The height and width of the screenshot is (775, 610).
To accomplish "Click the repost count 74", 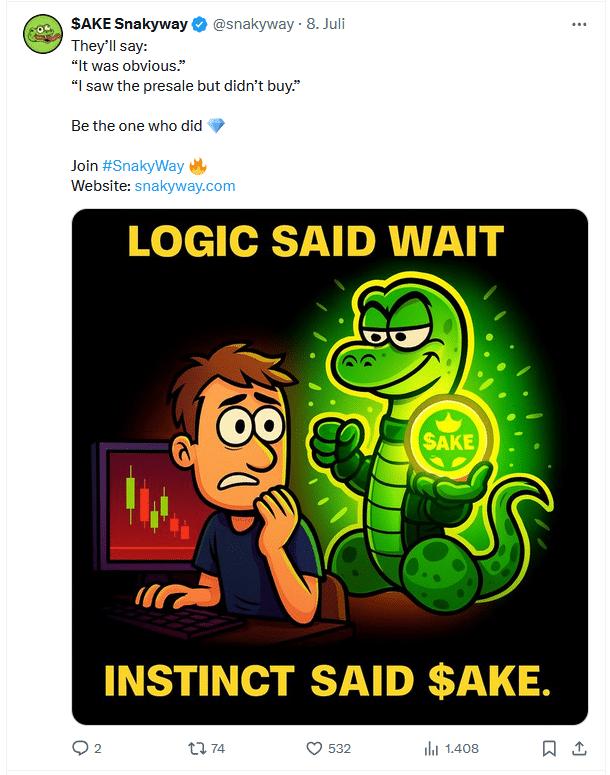I will click(x=217, y=748).
